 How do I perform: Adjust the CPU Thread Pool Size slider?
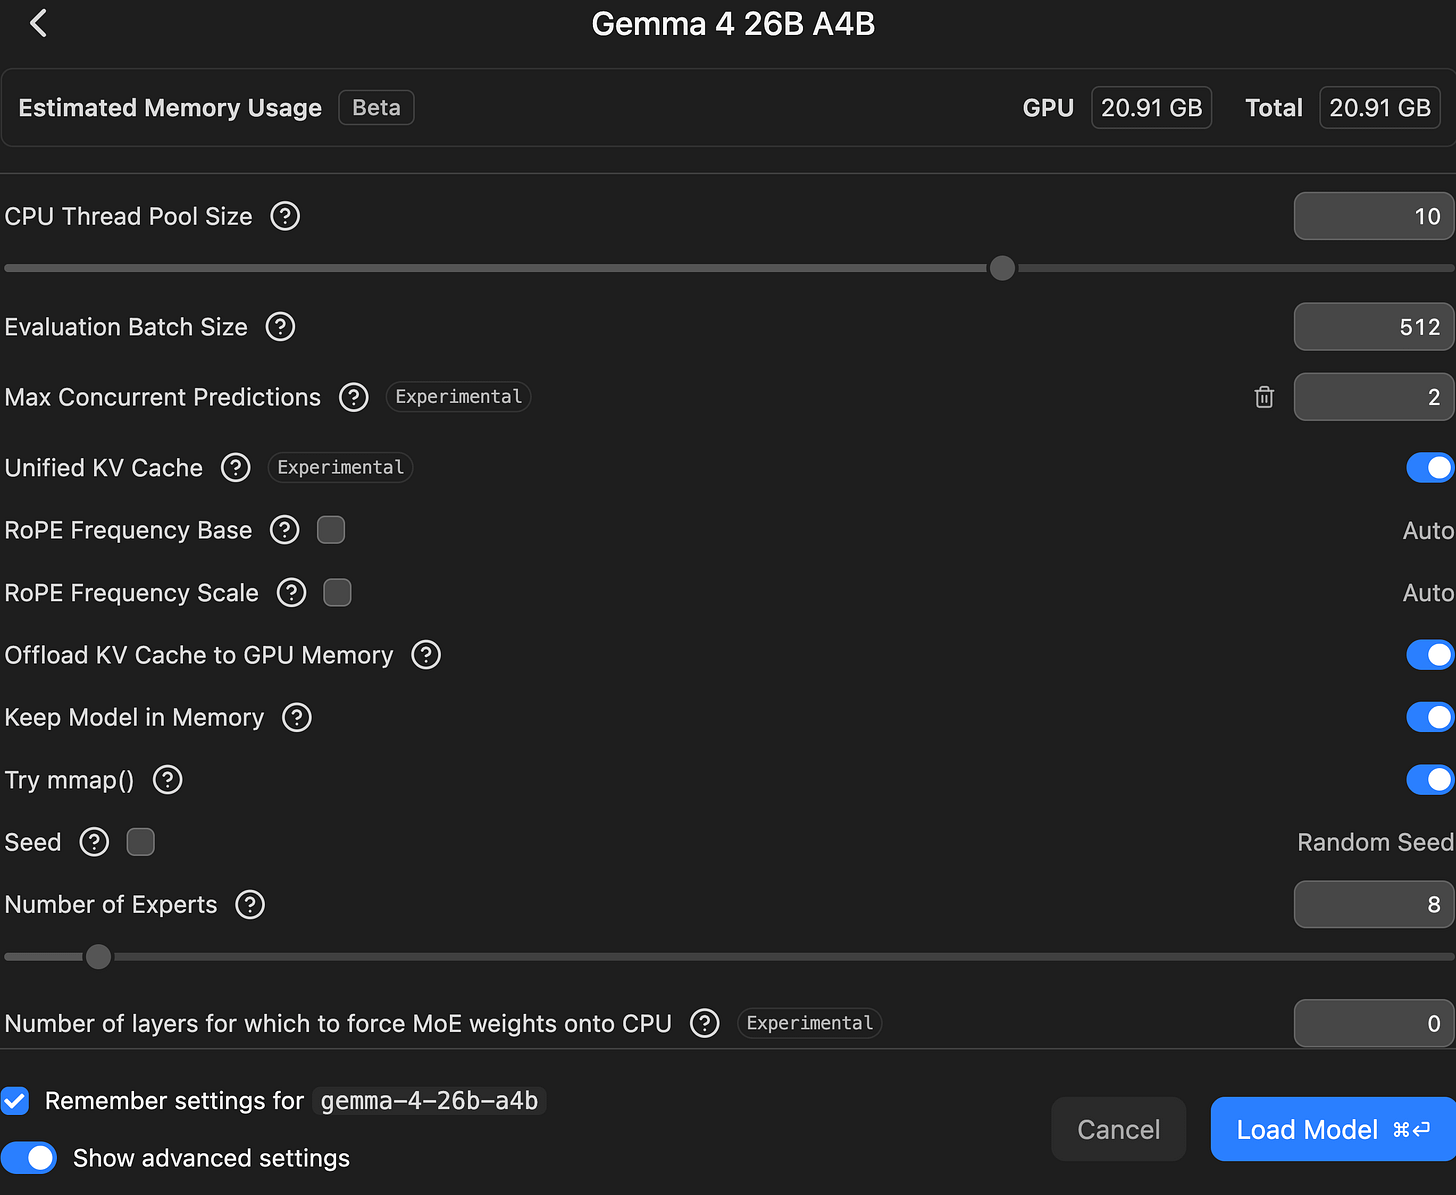click(x=1002, y=268)
